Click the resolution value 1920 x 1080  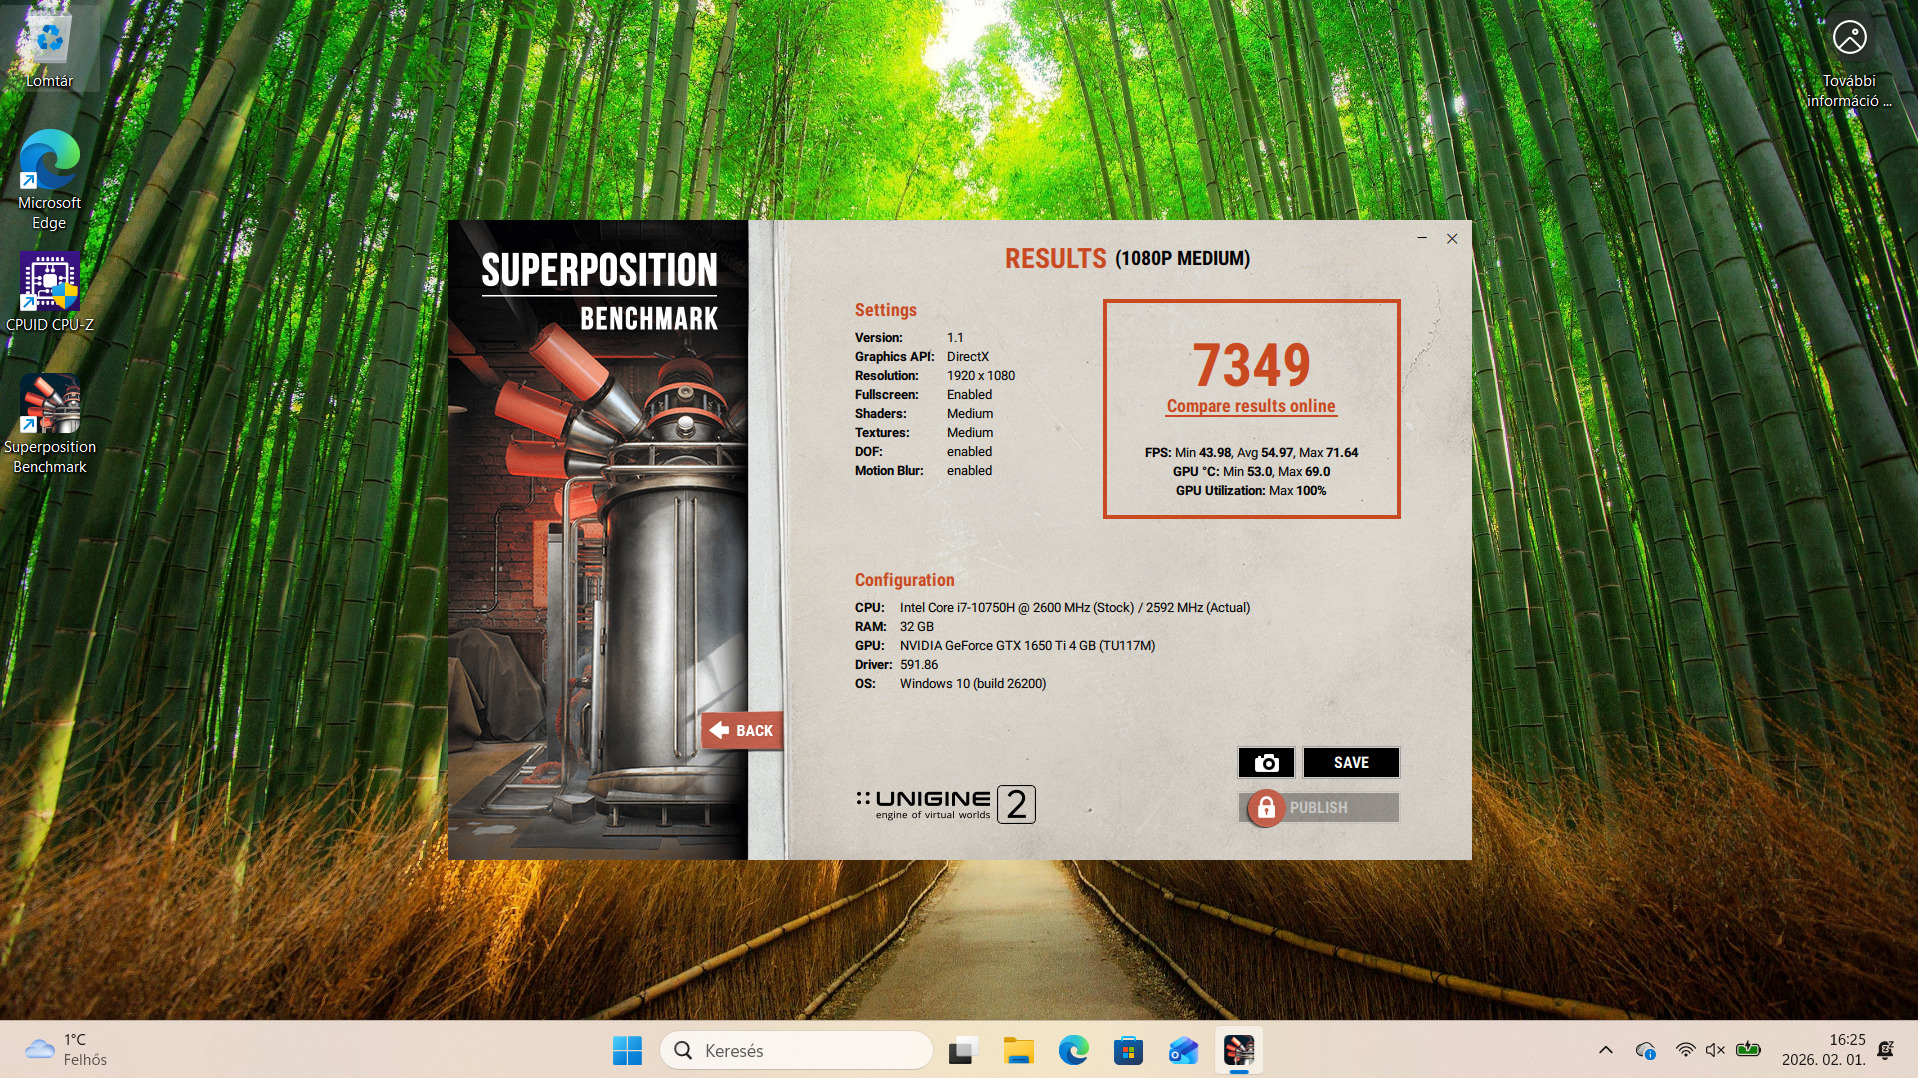tap(981, 376)
